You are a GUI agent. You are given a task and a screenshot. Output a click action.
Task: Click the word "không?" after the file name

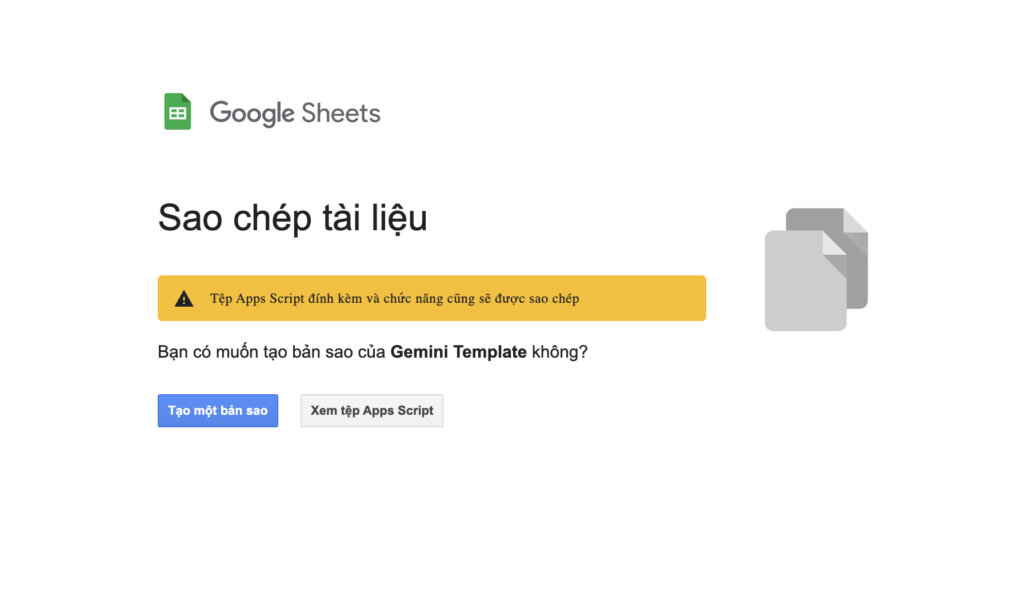tap(560, 352)
